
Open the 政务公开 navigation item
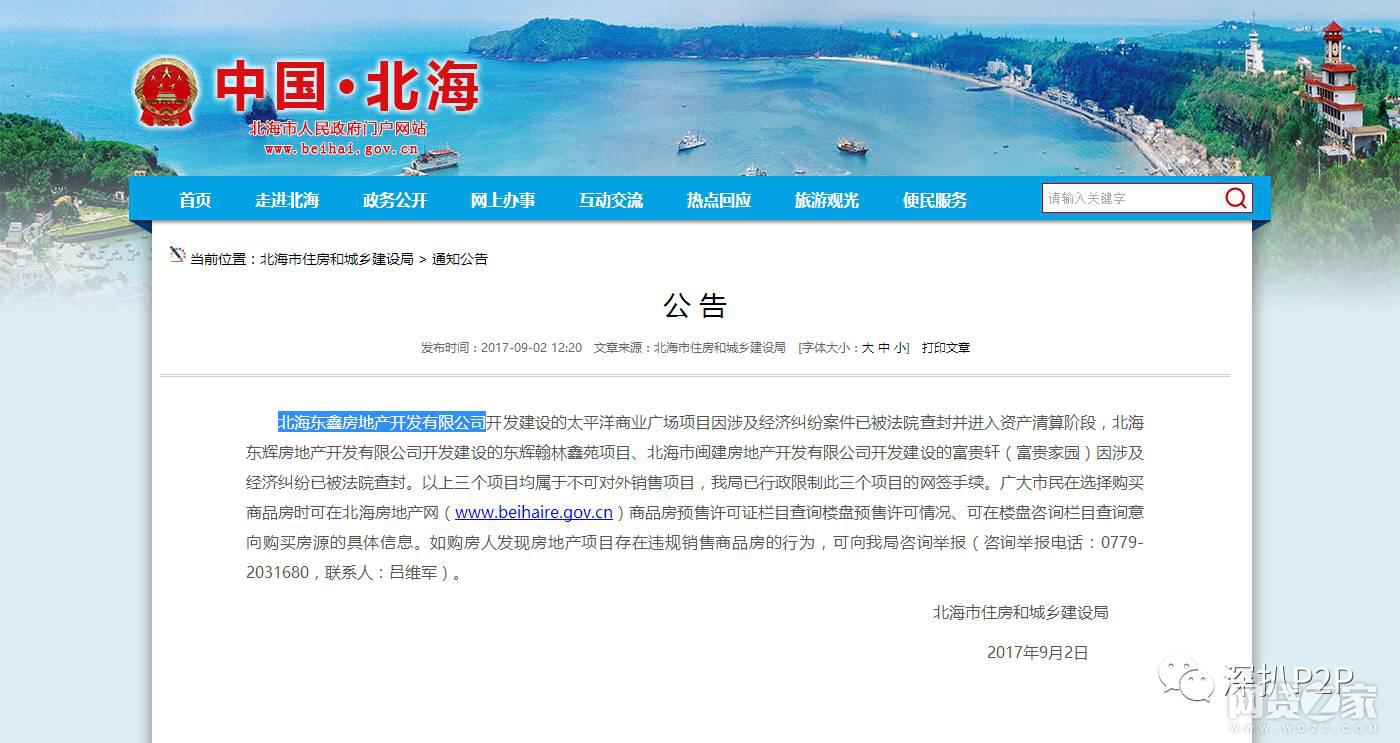[395, 199]
